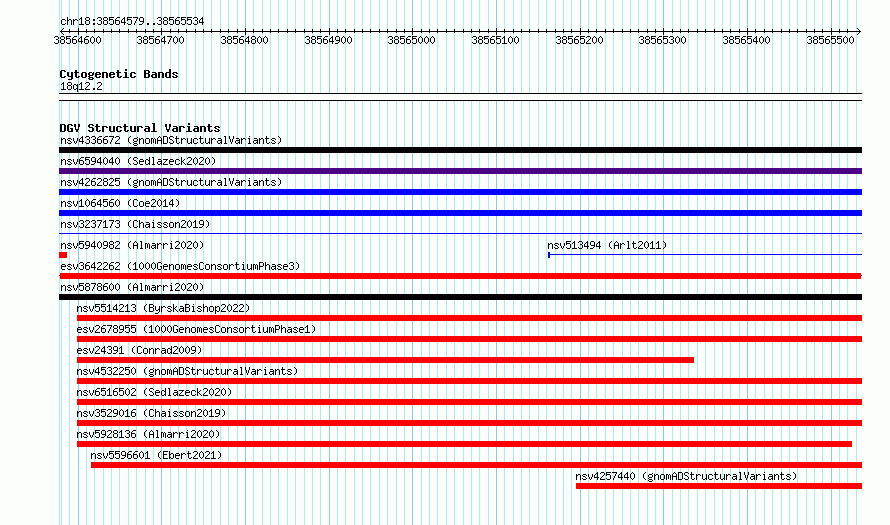Click the nsv4532250 gnomADStructuralVariants label
The height and width of the screenshot is (525, 890).
[x=187, y=371]
